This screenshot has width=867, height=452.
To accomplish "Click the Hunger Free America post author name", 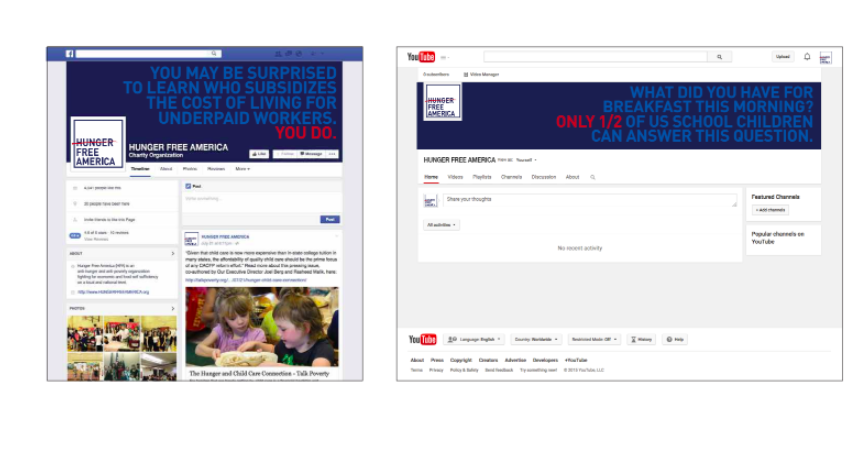I will coord(225,237).
